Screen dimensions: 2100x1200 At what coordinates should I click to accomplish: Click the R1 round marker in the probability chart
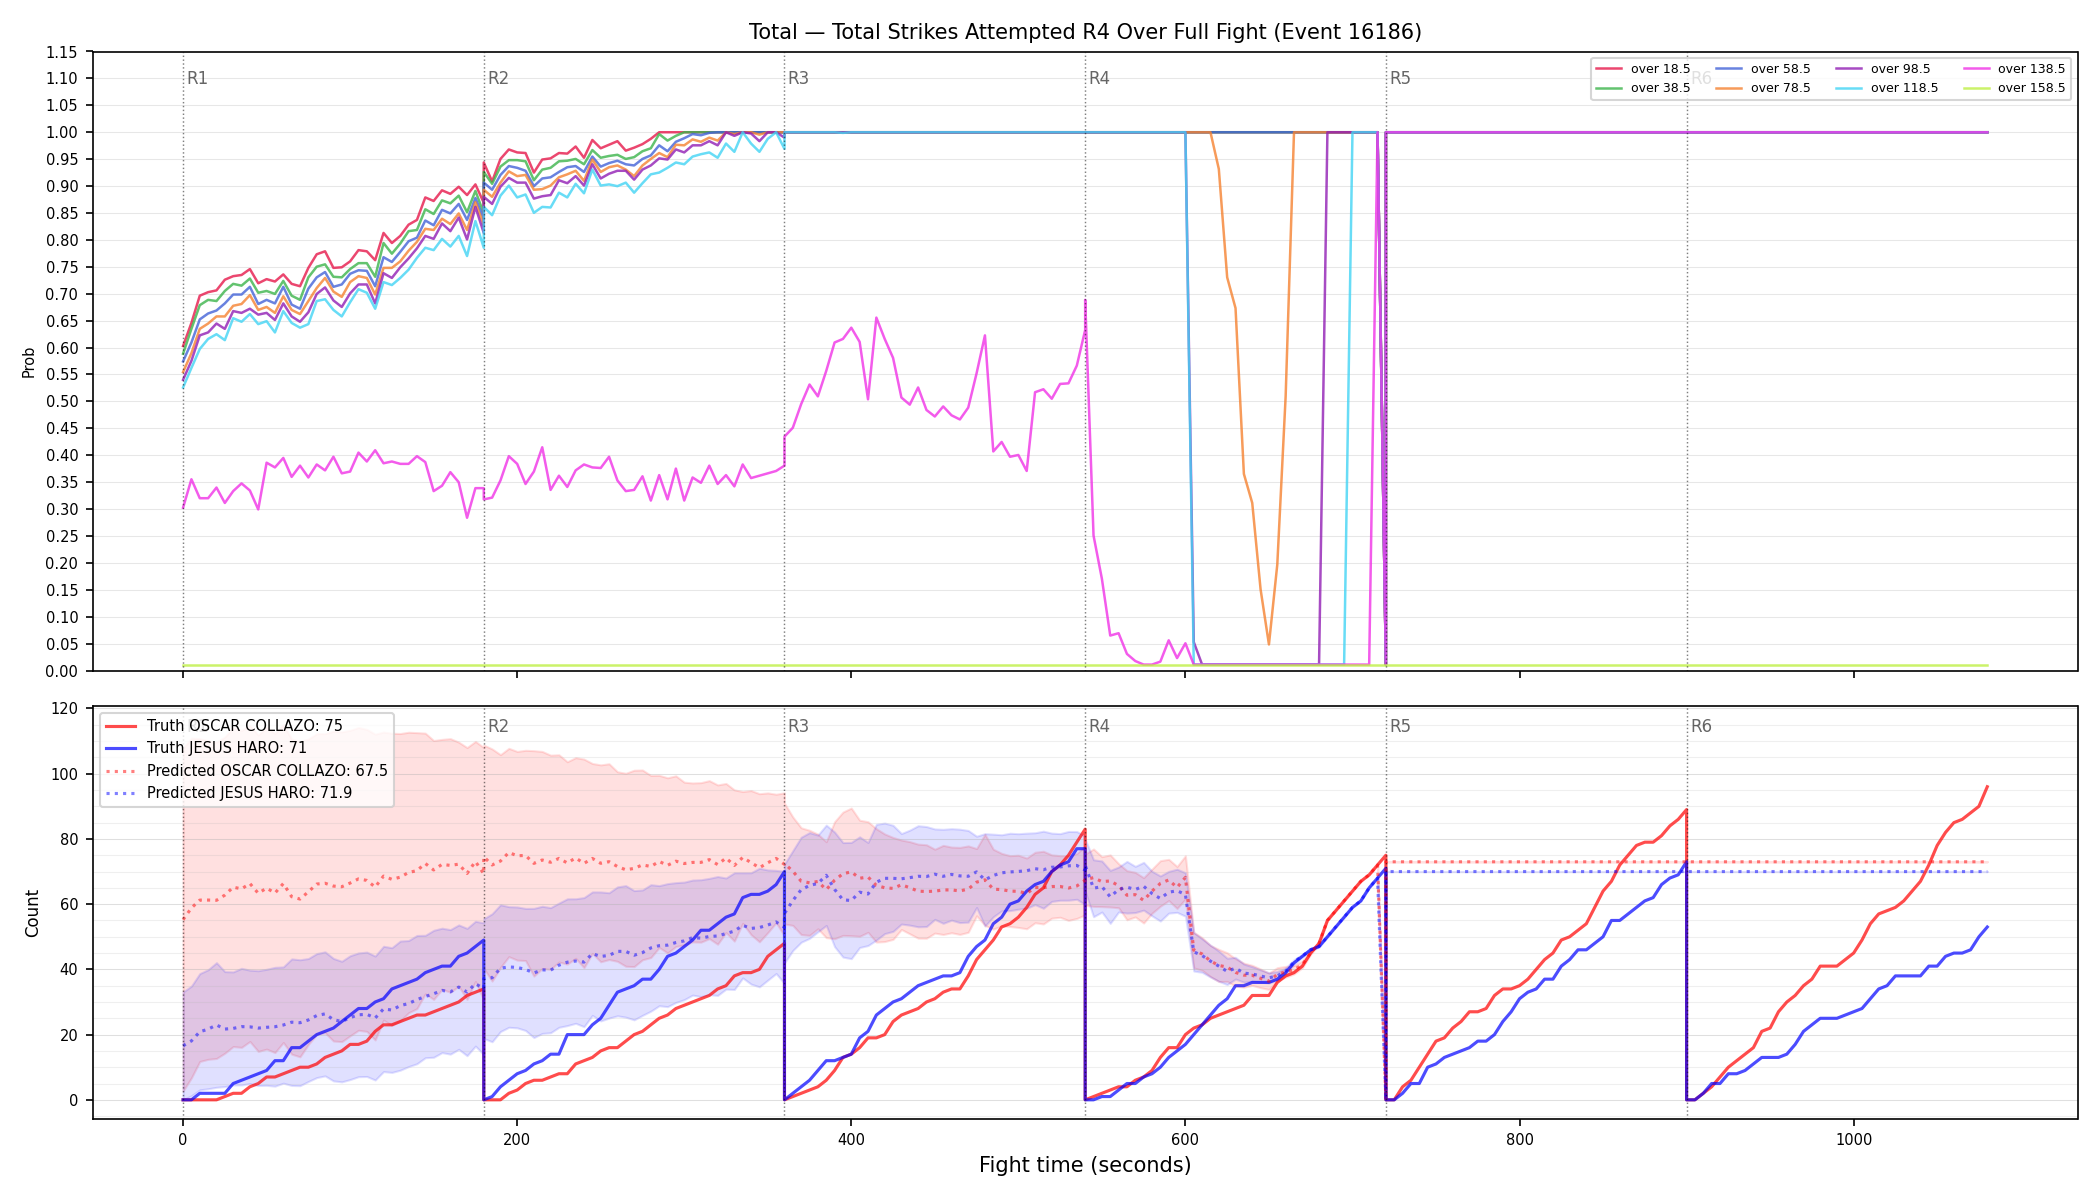[x=197, y=78]
